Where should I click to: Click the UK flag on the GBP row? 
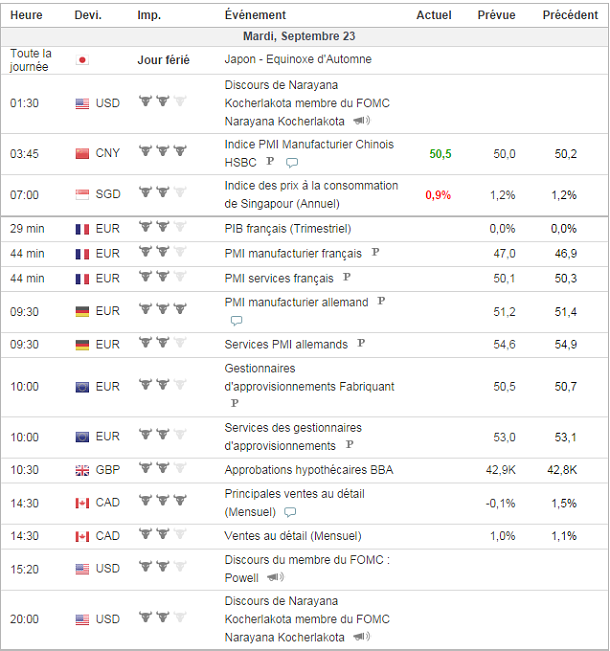[82, 470]
